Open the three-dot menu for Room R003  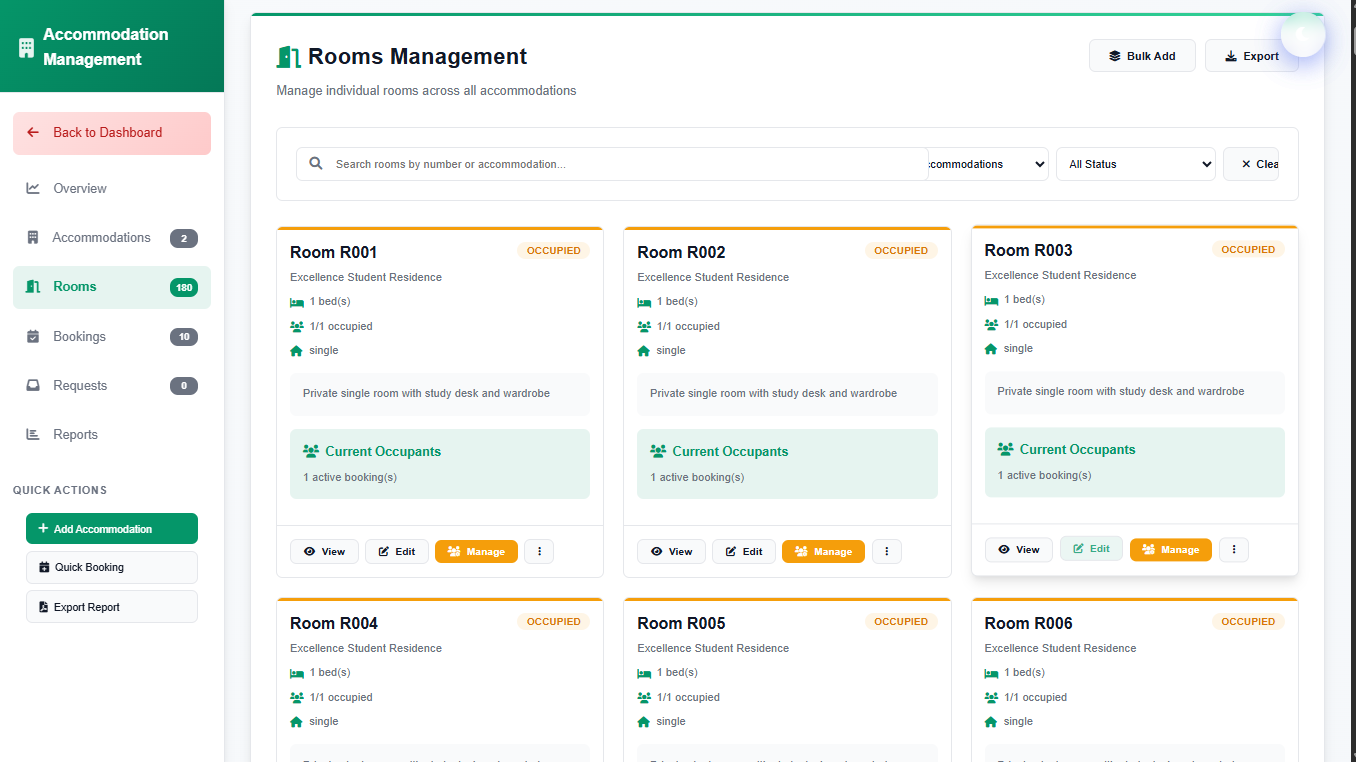1233,549
